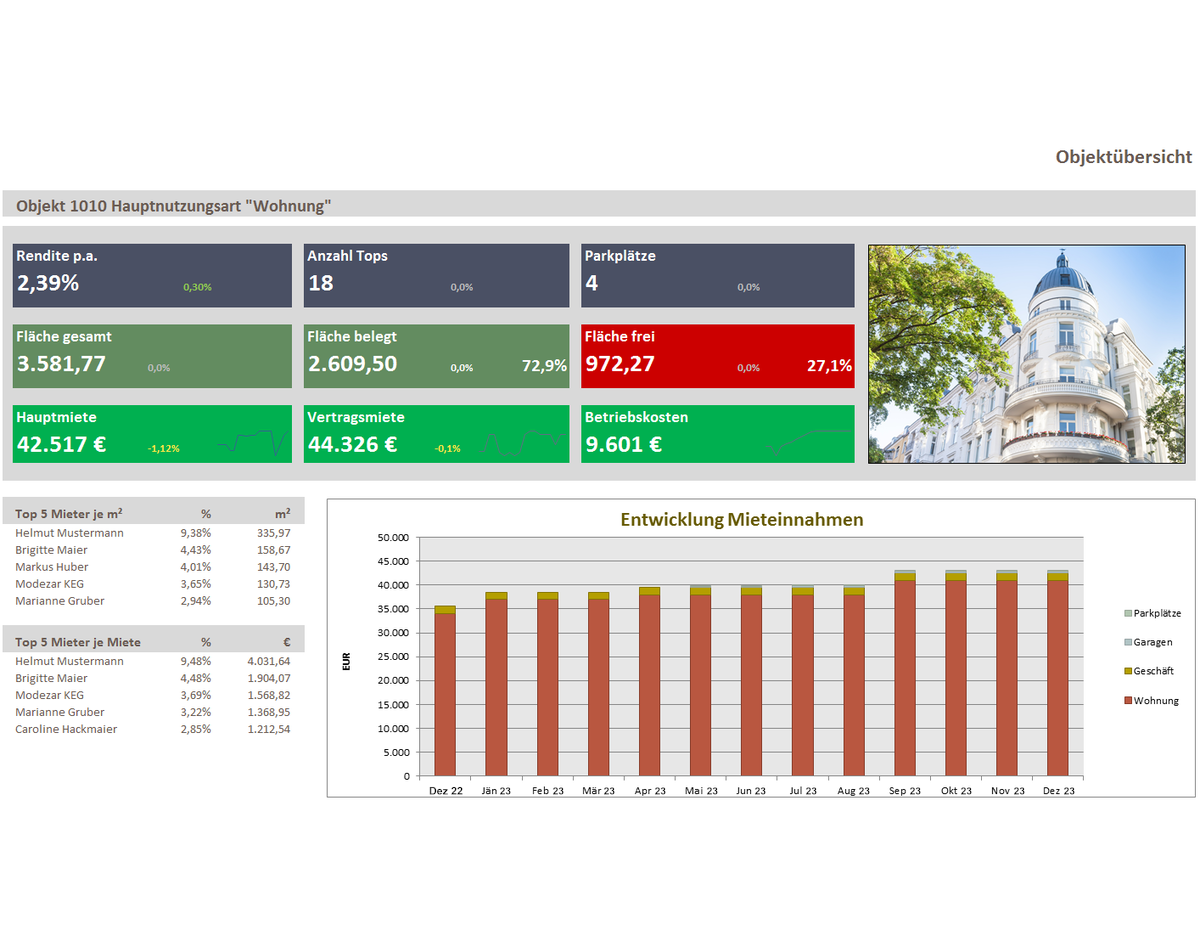Click the Top 5 Mieter je Miete header

tap(78, 642)
